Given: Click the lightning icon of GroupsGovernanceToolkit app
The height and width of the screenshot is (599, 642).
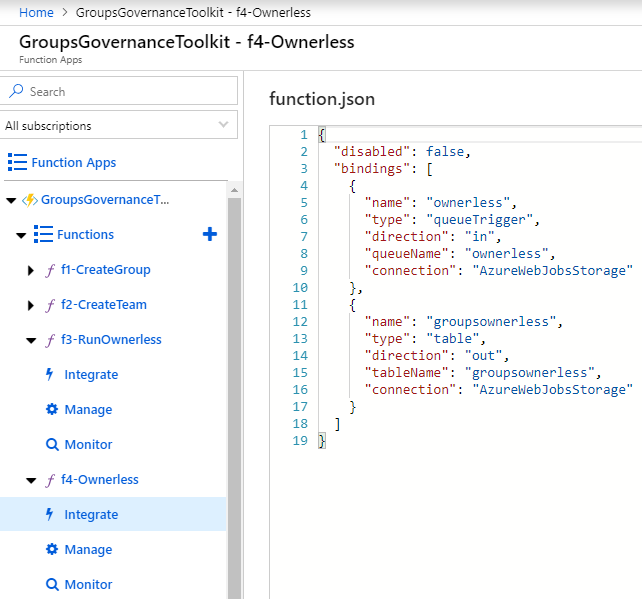Looking at the screenshot, I should [30, 199].
